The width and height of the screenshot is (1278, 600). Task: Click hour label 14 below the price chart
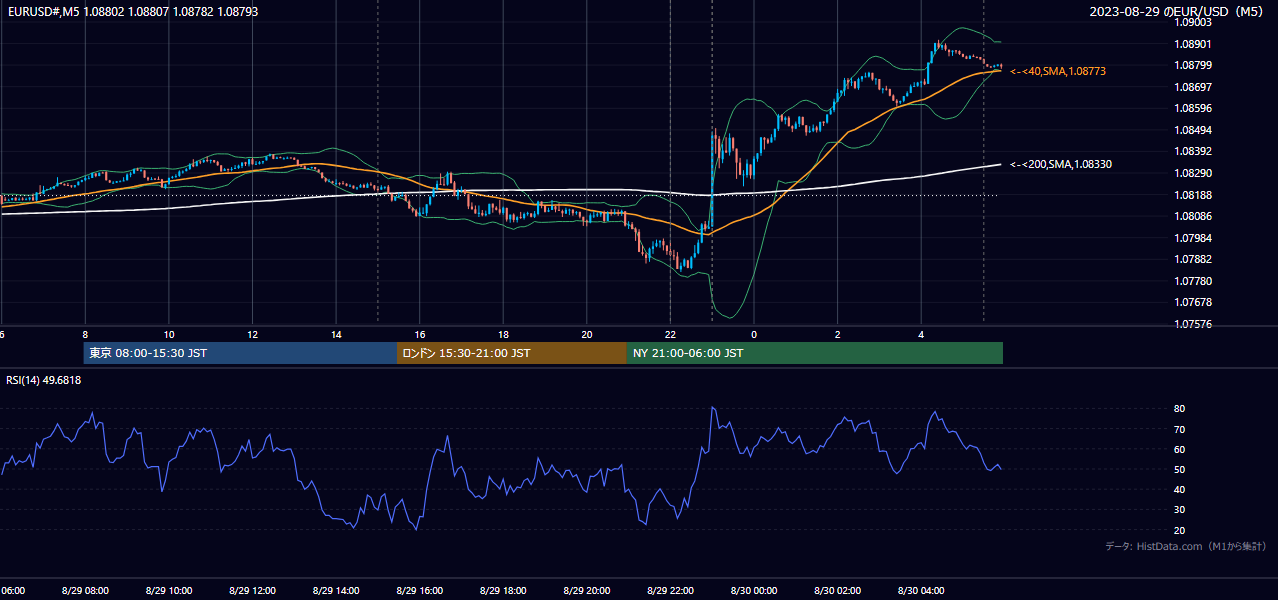(x=336, y=335)
